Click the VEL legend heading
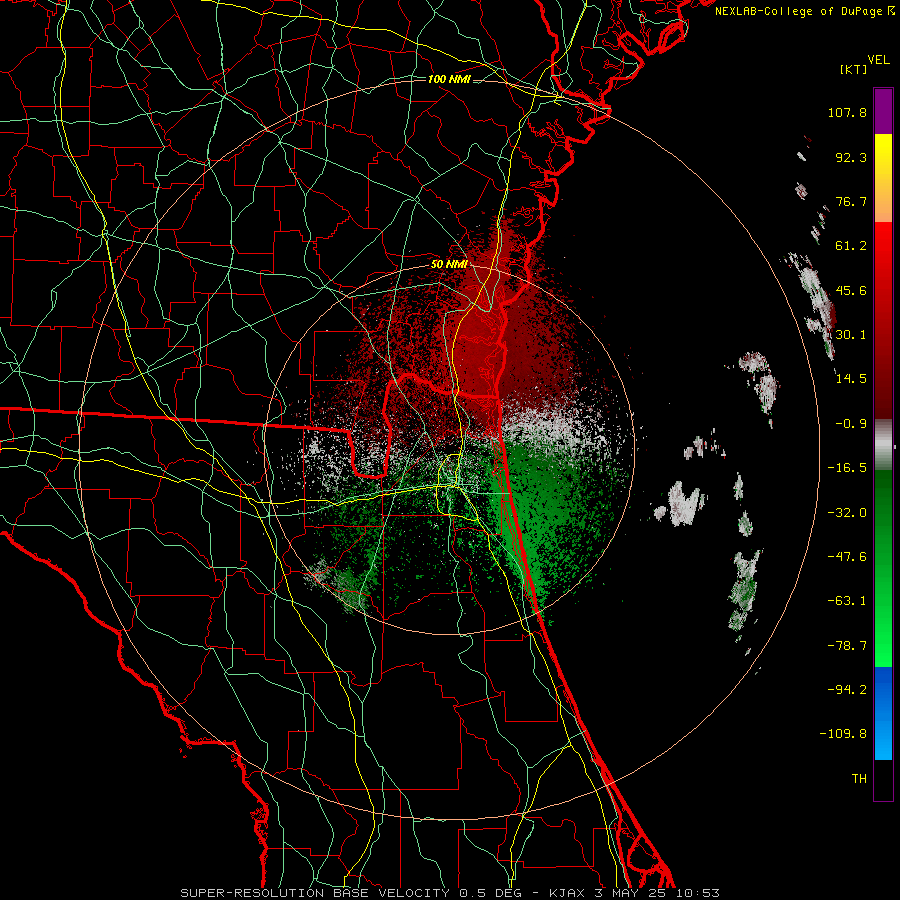 [x=878, y=60]
